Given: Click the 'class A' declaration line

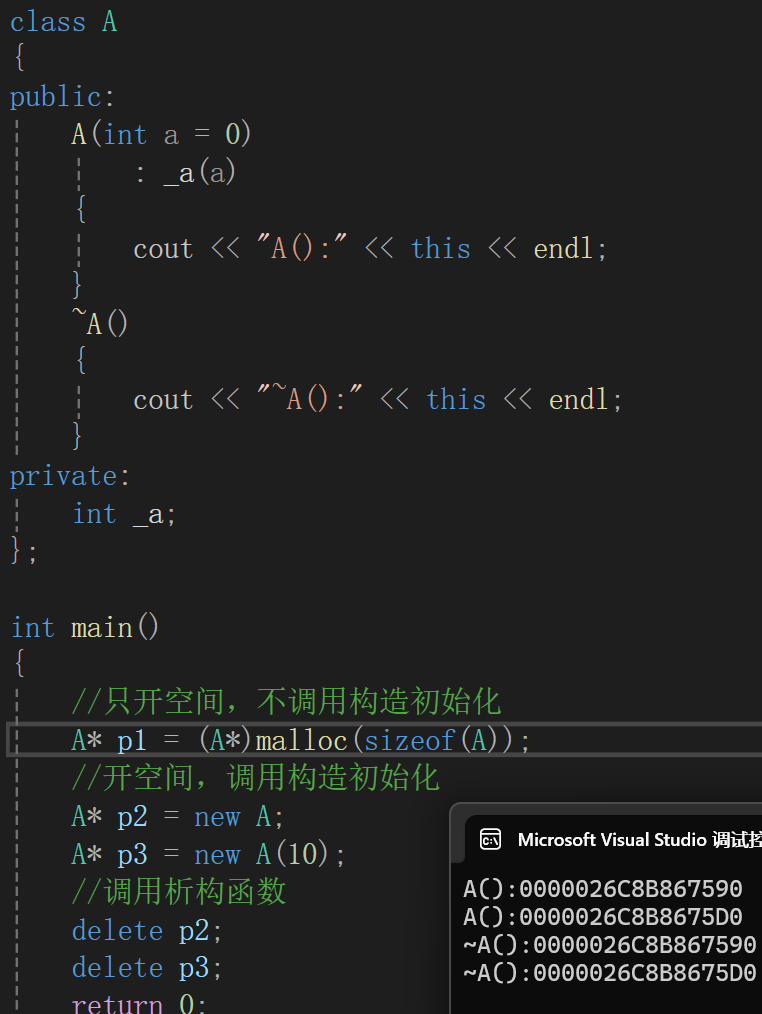Looking at the screenshot, I should (63, 22).
